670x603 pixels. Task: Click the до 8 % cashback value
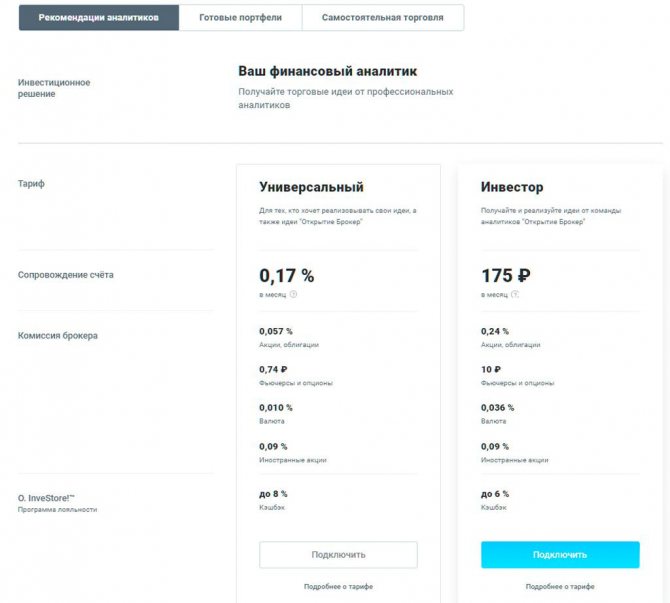[273, 494]
